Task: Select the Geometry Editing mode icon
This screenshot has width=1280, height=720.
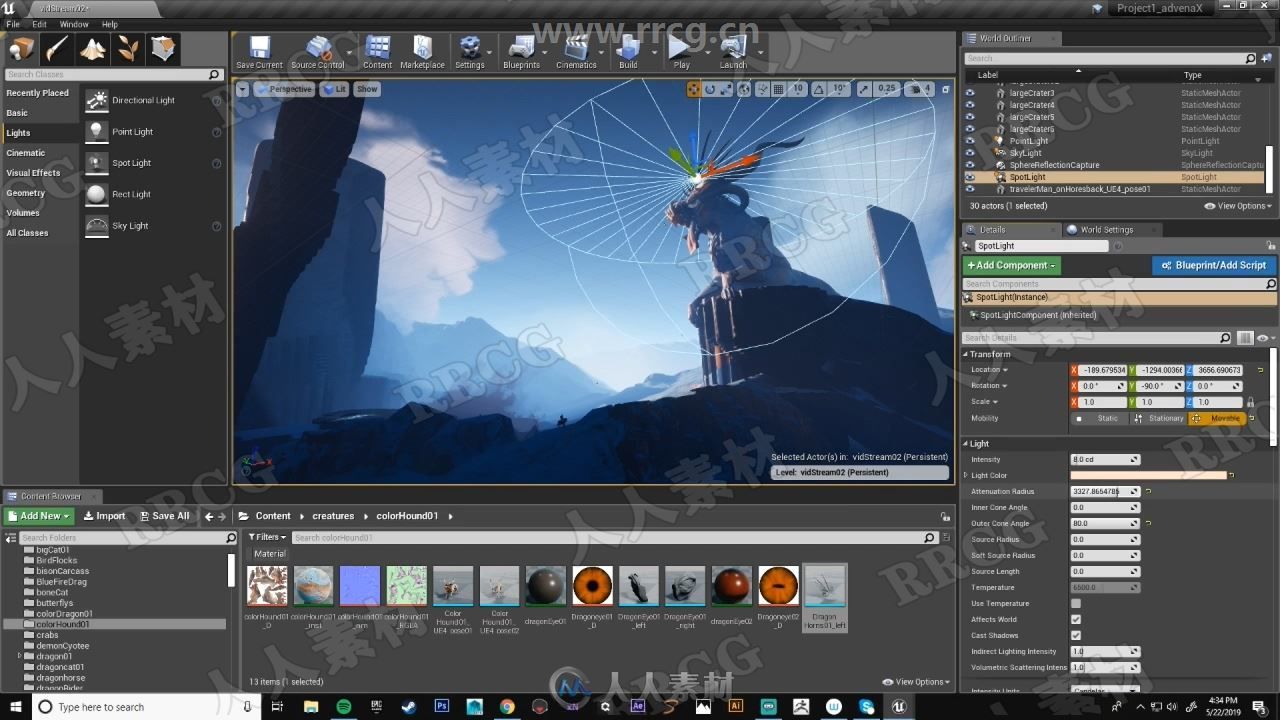Action: click(164, 48)
